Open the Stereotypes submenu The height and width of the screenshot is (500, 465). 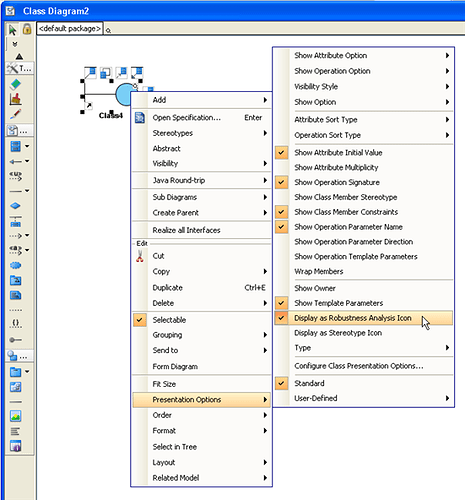tap(202, 133)
